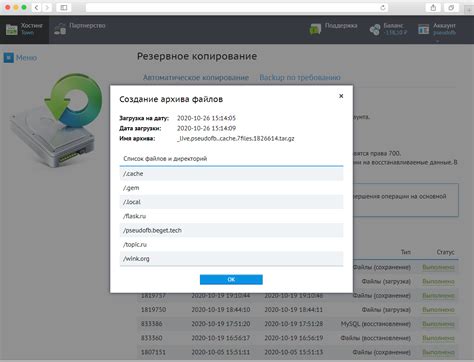Click the archive name _live.pseudofb tar.gz text
Screen dimensions: 474x362
pos(236,138)
